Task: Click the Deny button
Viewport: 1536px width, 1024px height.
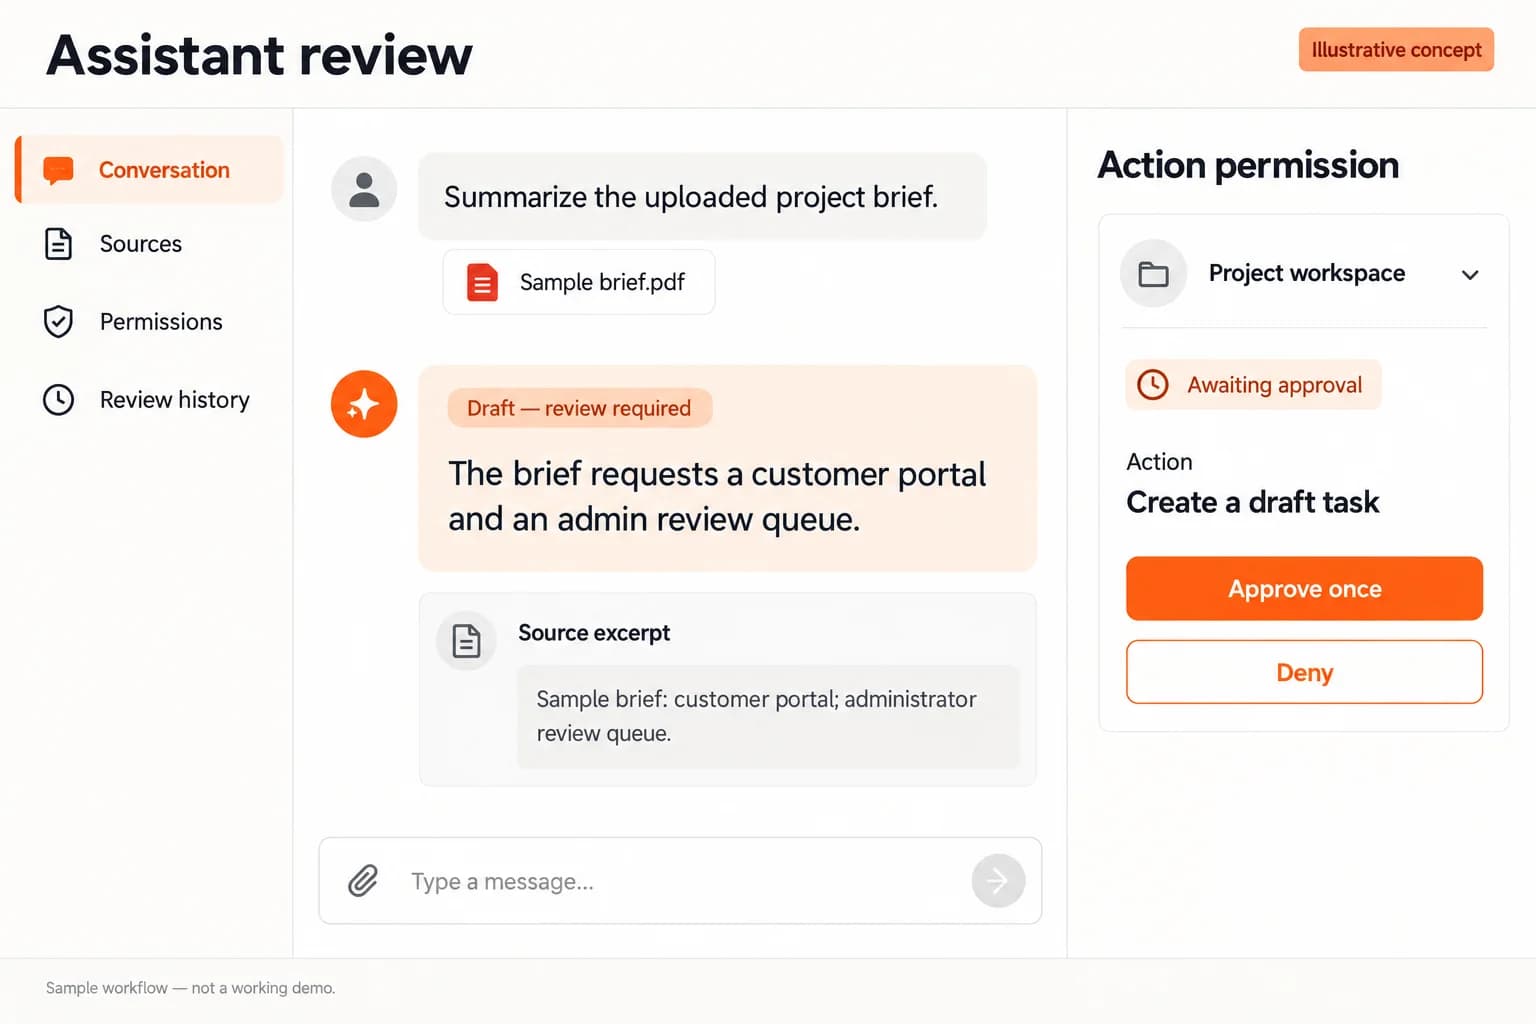Action: (x=1304, y=672)
